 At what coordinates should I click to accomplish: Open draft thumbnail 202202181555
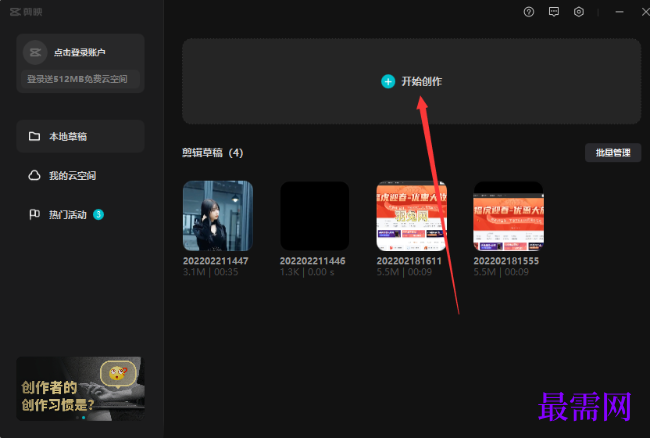pos(509,215)
